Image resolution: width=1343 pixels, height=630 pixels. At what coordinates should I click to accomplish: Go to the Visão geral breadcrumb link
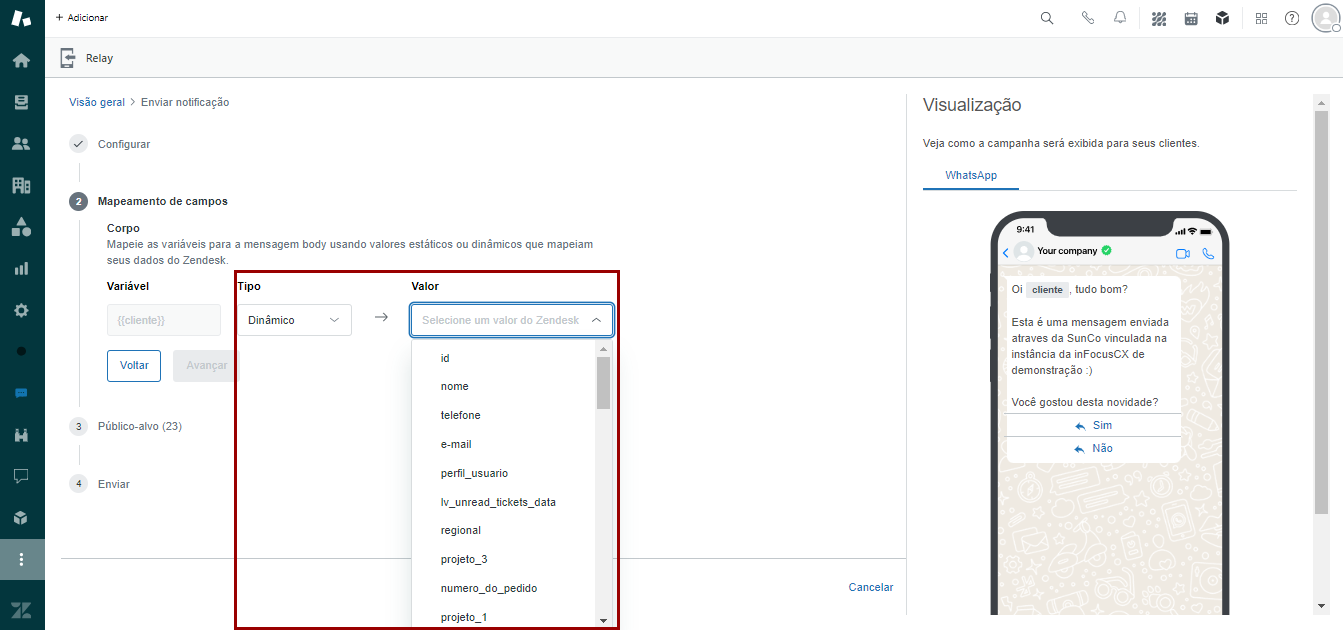(x=97, y=102)
